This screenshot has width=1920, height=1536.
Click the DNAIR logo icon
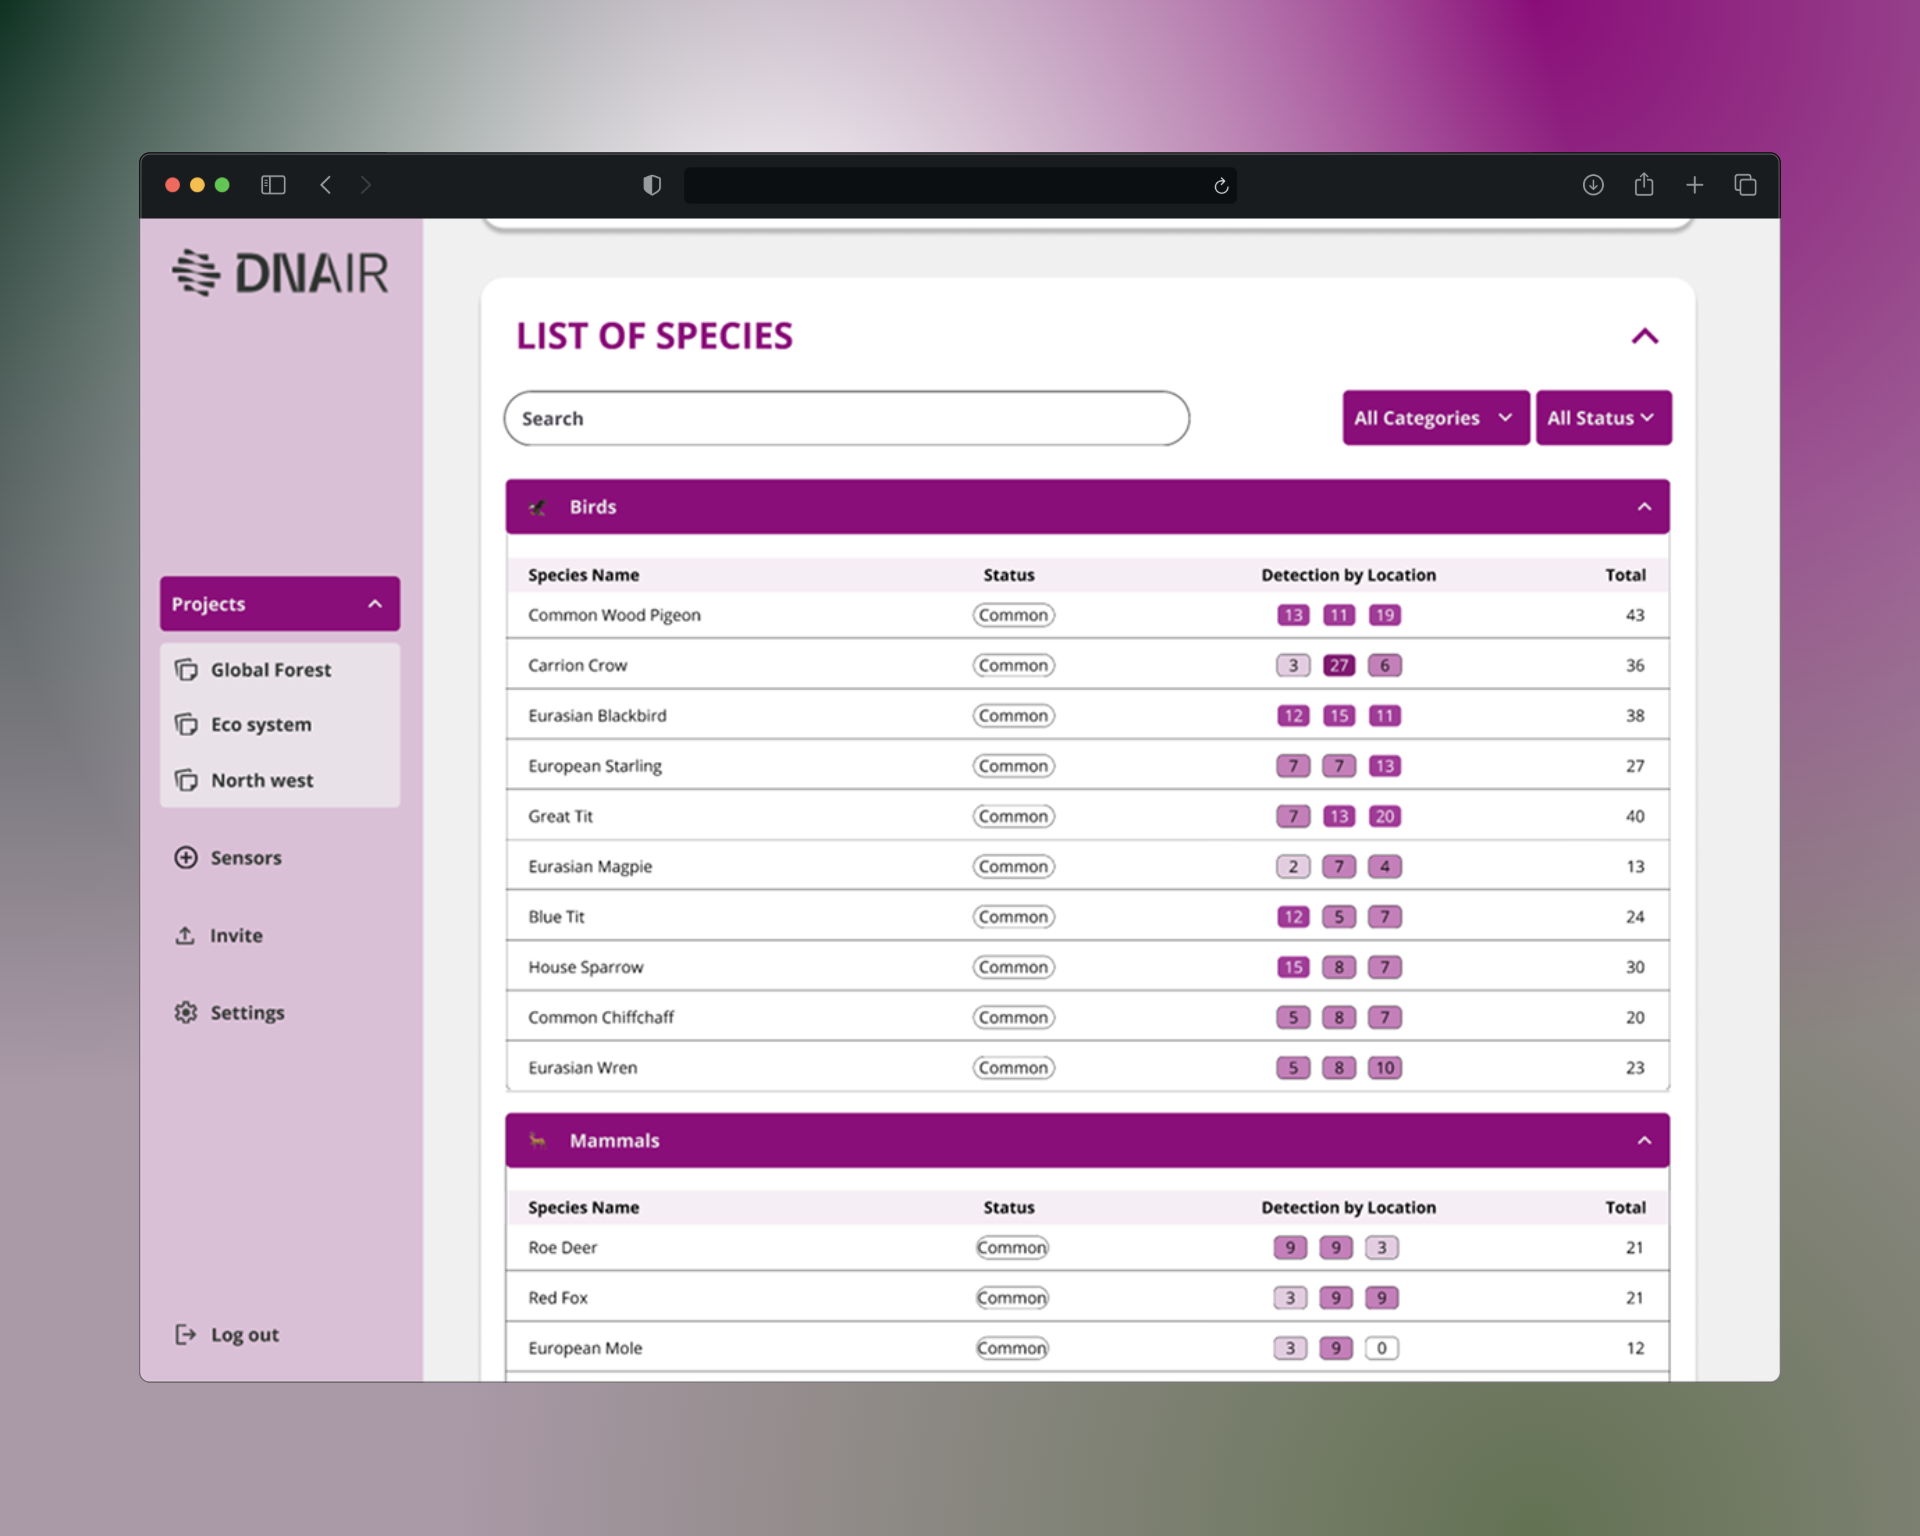tap(196, 272)
